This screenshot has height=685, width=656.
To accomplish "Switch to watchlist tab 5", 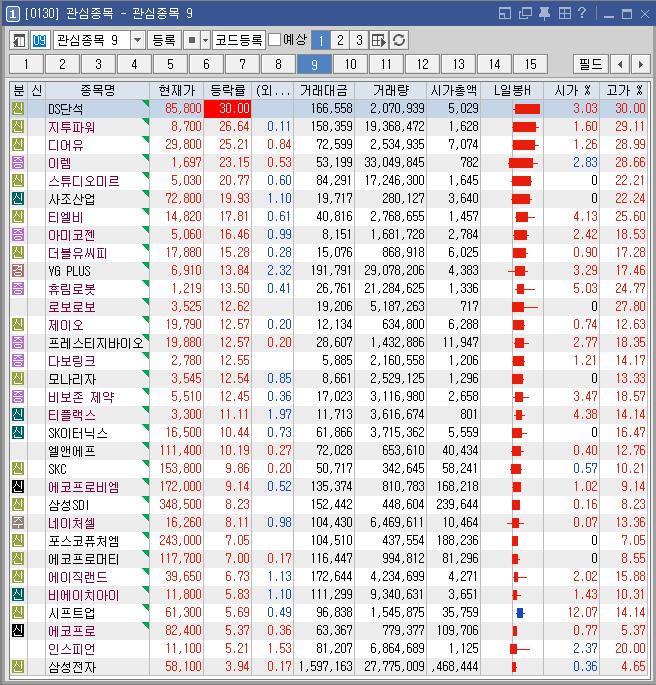I will (170, 64).
